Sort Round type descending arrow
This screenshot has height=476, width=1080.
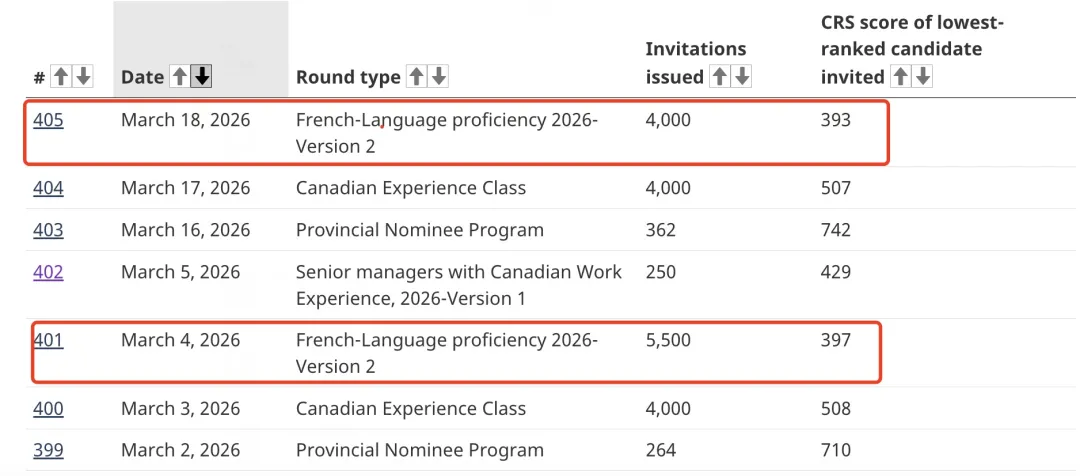(x=438, y=77)
